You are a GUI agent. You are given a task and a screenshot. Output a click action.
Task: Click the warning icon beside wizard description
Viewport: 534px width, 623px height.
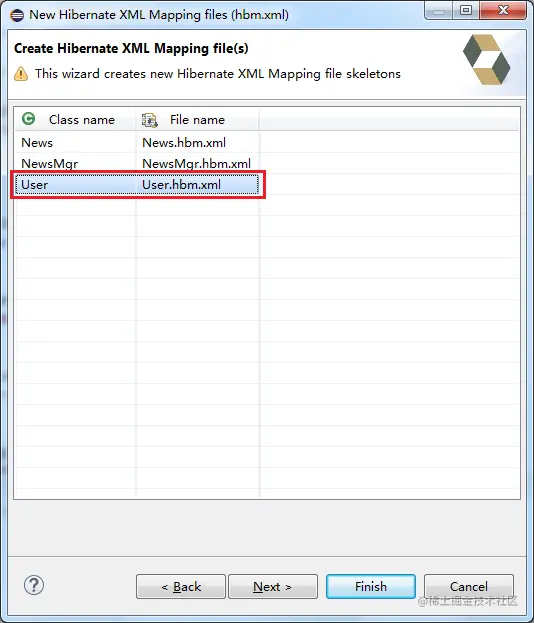[21, 74]
